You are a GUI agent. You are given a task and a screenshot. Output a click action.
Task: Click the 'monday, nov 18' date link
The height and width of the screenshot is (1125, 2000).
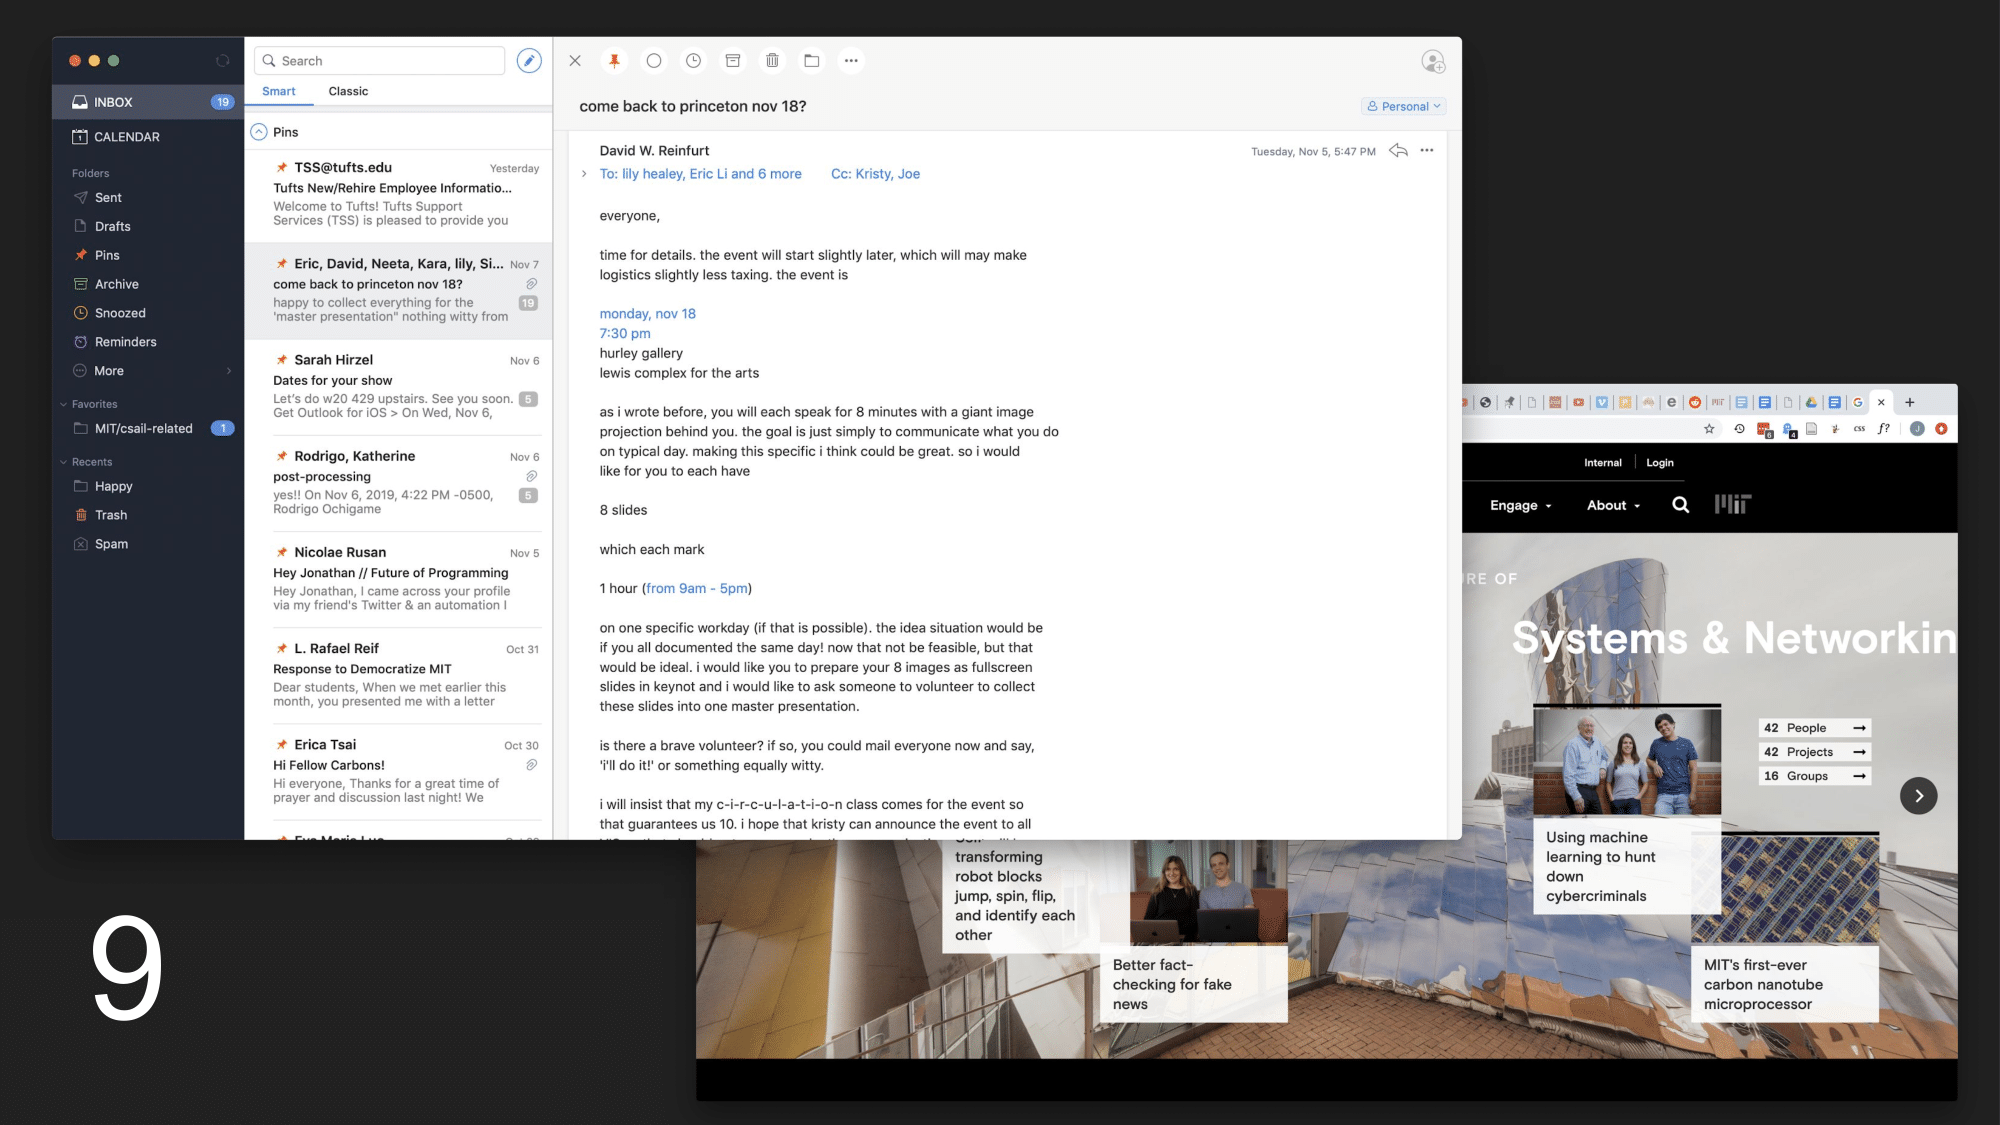pos(648,314)
